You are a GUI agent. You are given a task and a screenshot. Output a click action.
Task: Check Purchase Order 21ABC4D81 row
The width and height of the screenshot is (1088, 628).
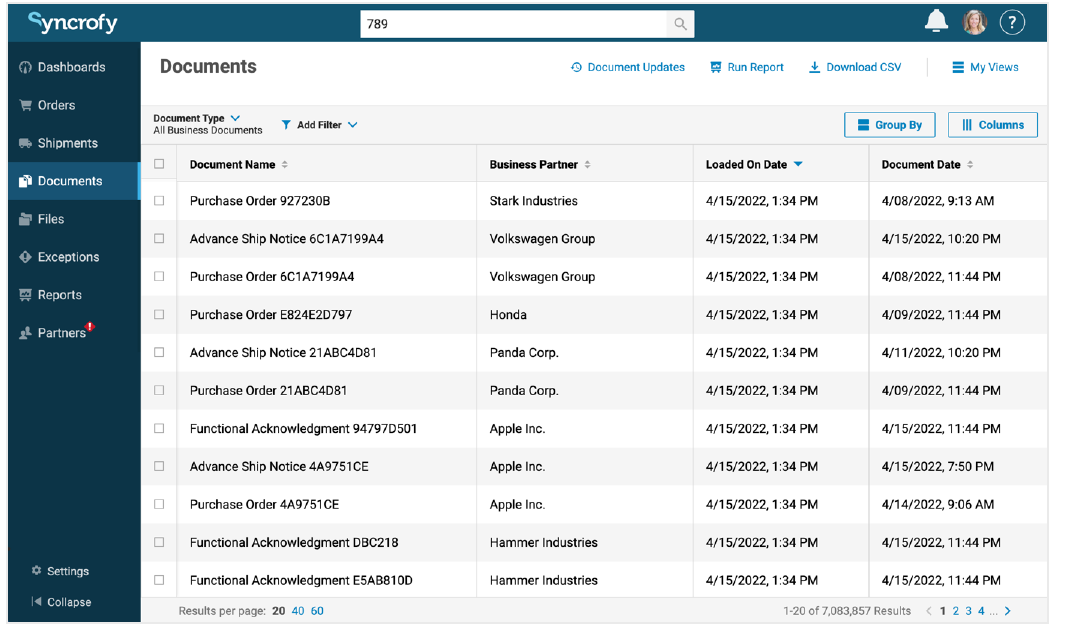click(x=159, y=390)
